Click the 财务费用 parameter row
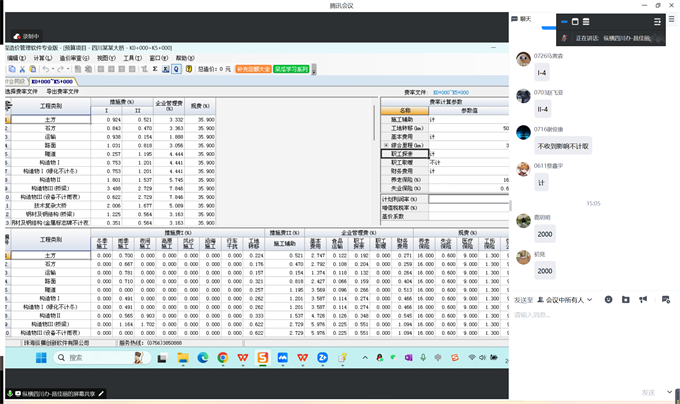 coord(445,171)
